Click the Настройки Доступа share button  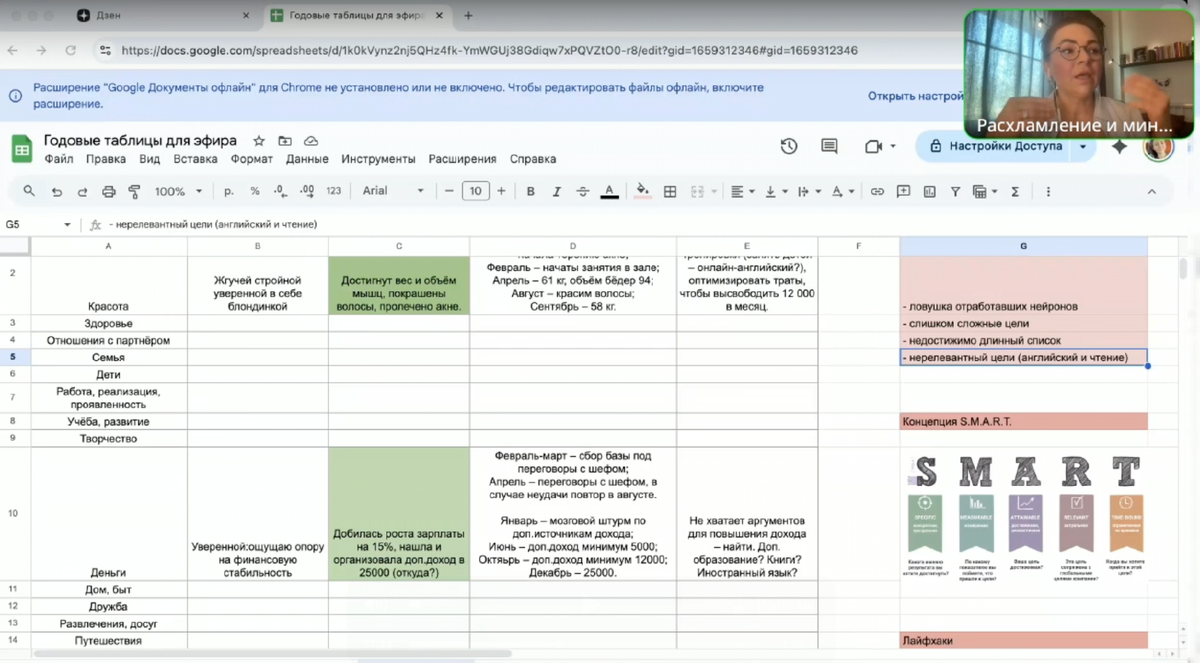pyautogui.click(x=995, y=146)
